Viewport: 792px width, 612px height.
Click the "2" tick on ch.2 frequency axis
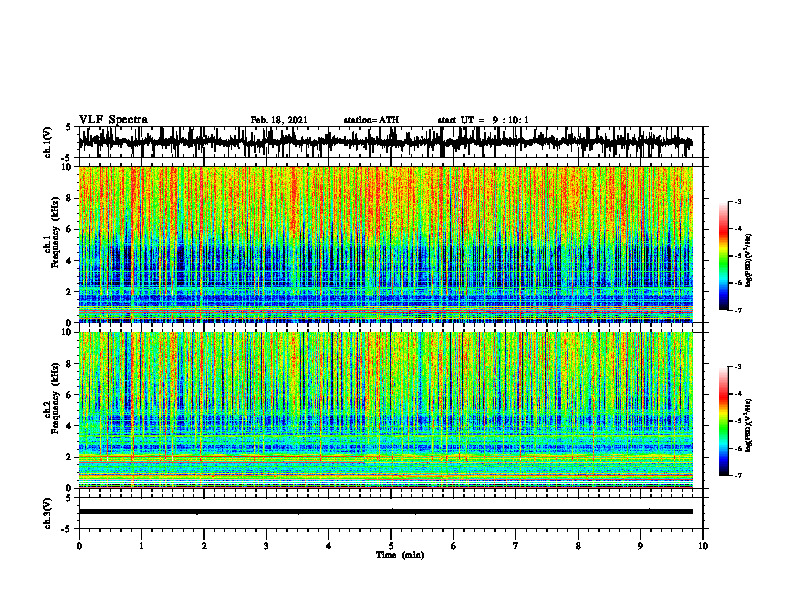pyautogui.click(x=69, y=457)
